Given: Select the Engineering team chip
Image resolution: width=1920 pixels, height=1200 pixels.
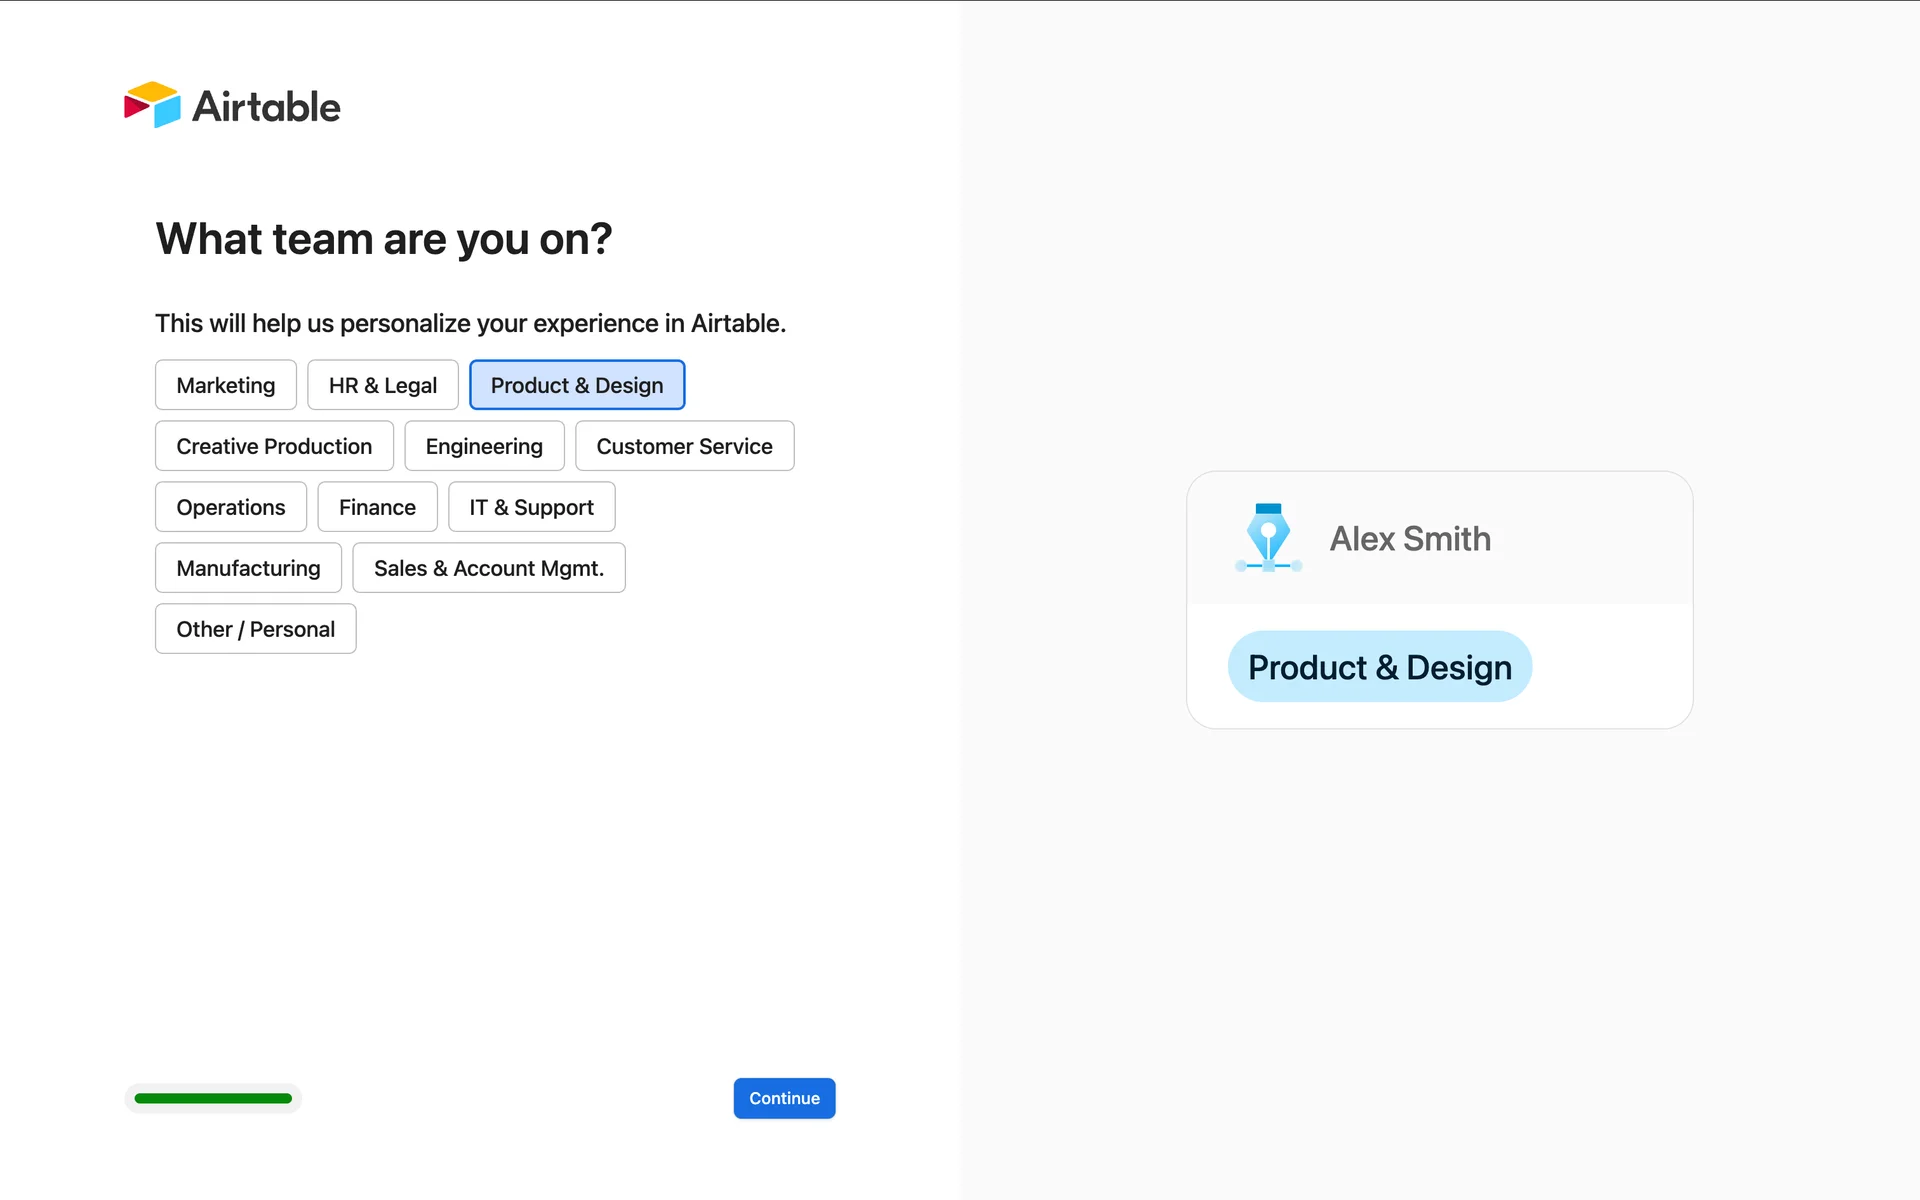Looking at the screenshot, I should (x=483, y=446).
